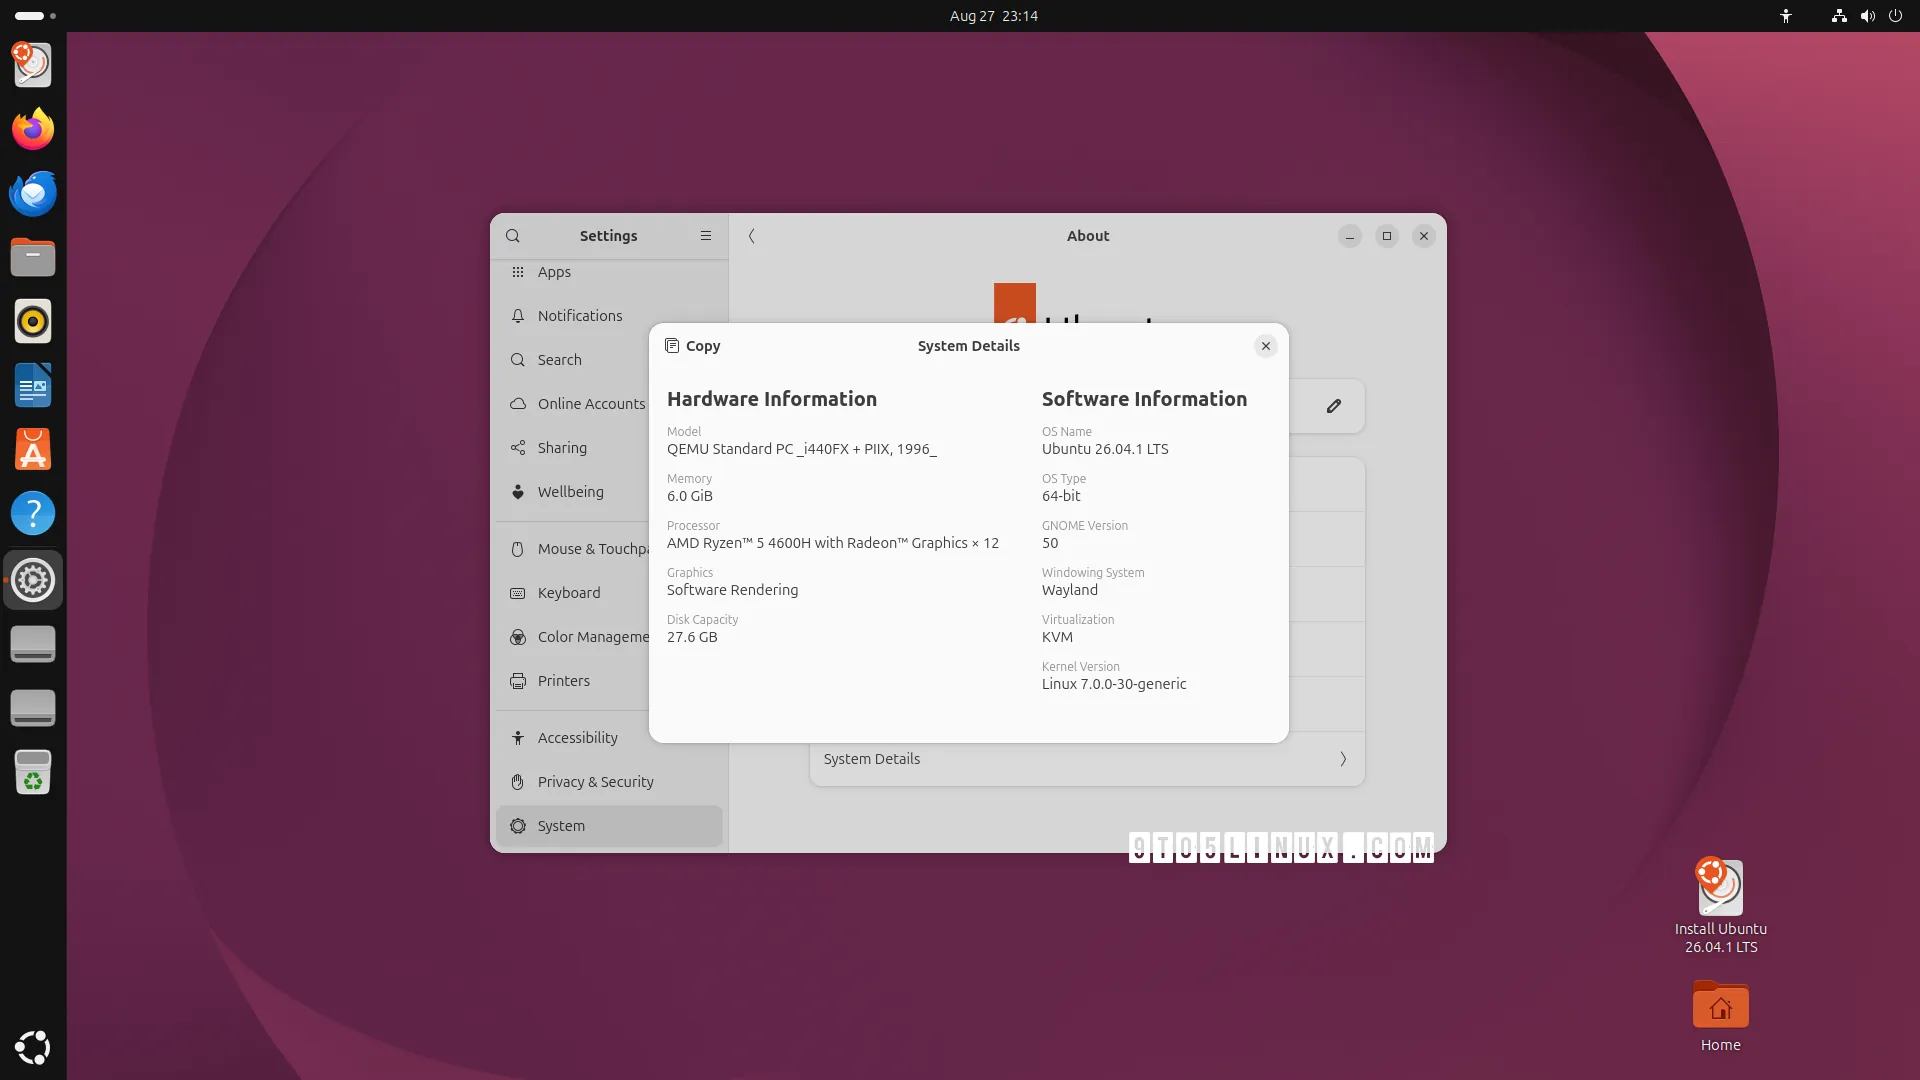
Task: Maximize the Settings window
Action: (1387, 236)
